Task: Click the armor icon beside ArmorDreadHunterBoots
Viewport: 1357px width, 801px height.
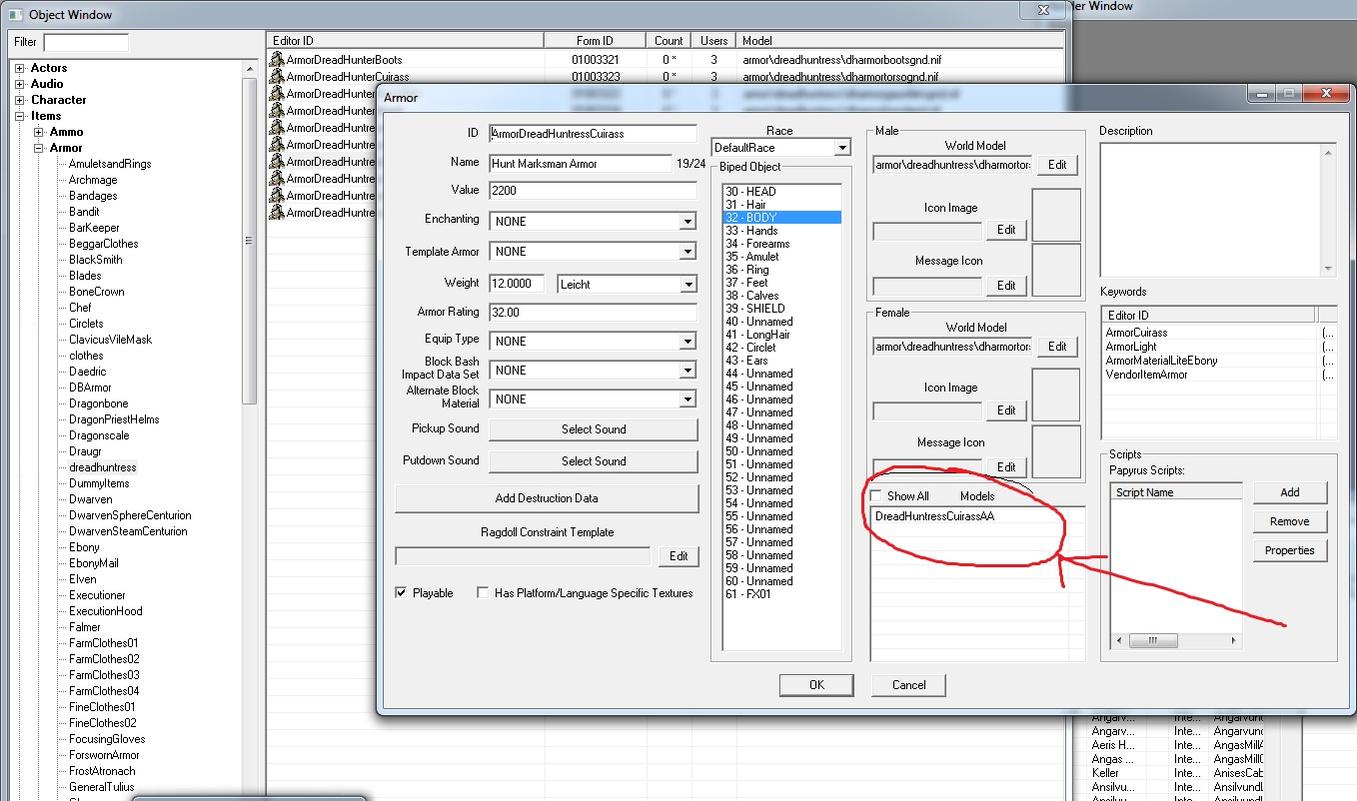Action: [277, 60]
